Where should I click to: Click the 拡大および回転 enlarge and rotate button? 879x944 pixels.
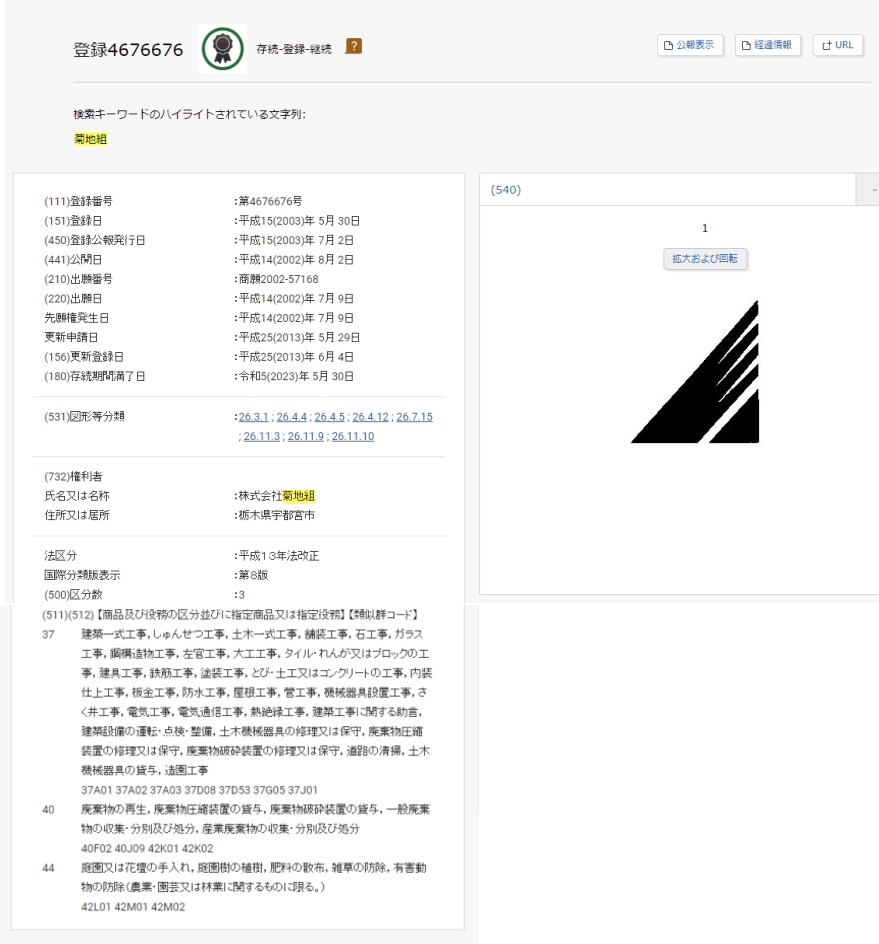[705, 259]
